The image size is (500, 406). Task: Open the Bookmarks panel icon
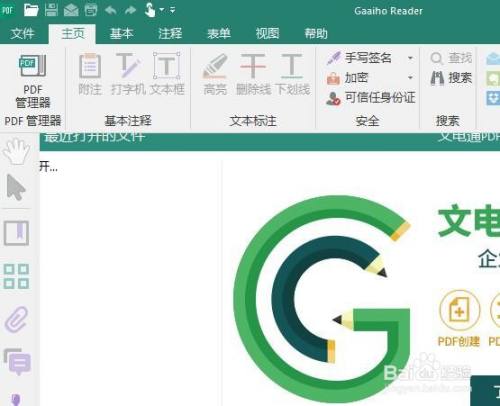pos(16,233)
